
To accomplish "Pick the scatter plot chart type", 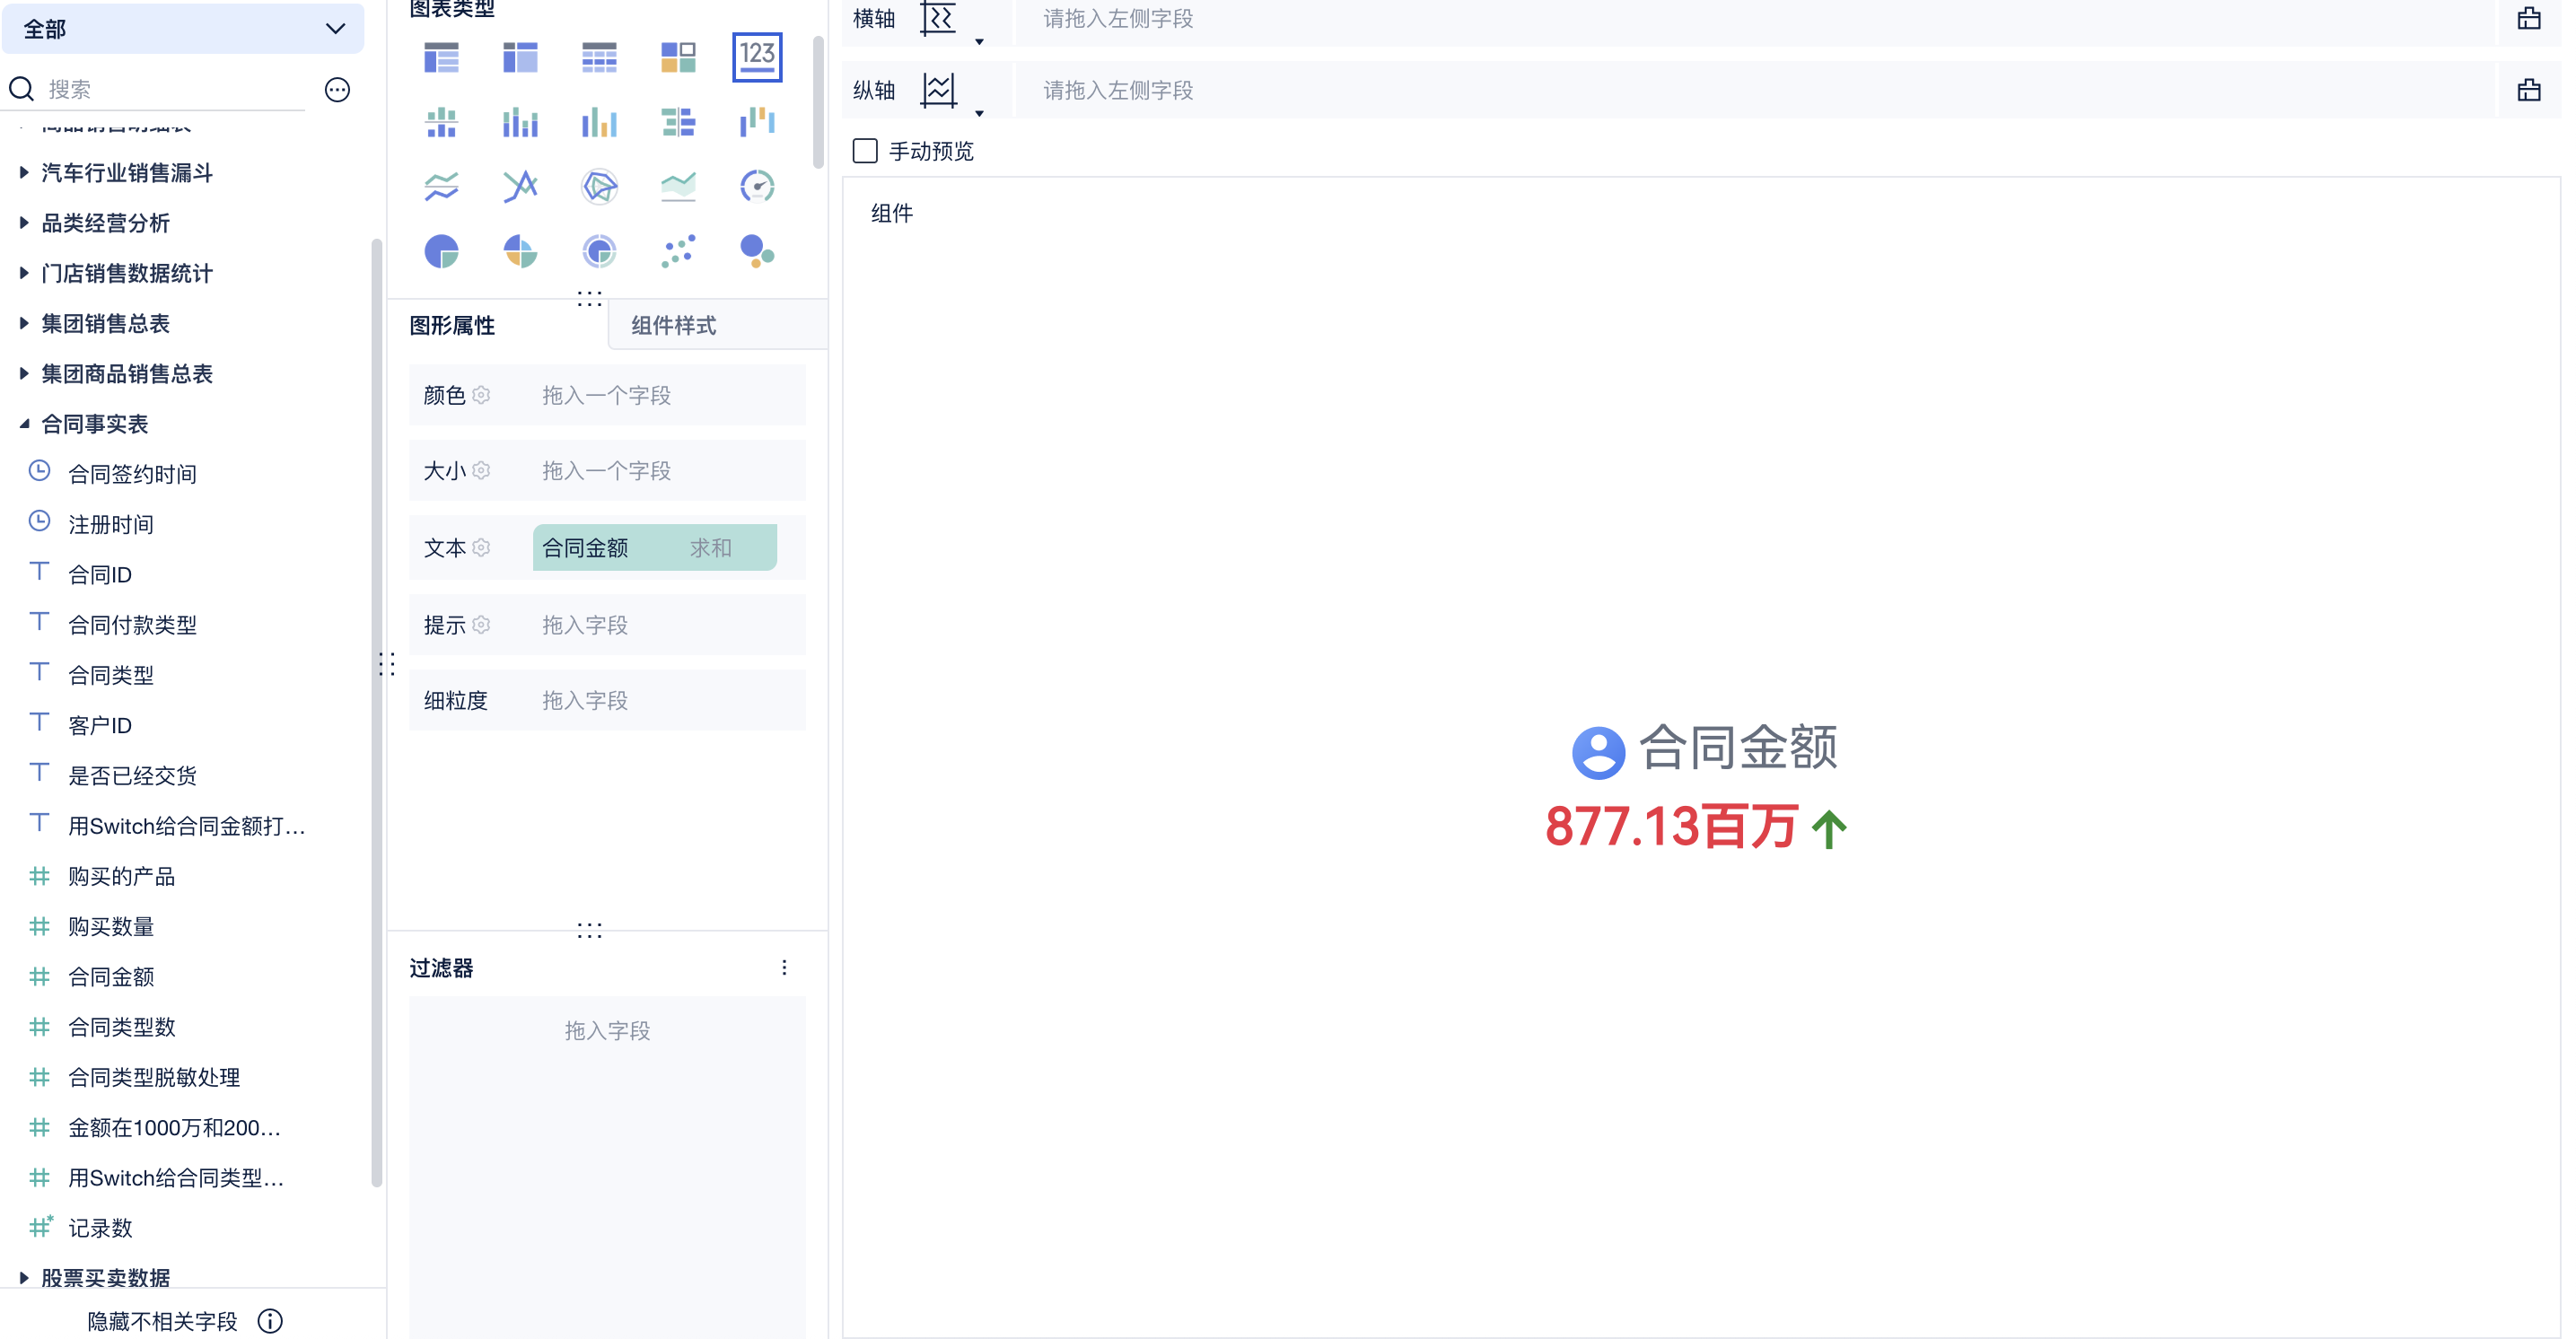I will 678,250.
